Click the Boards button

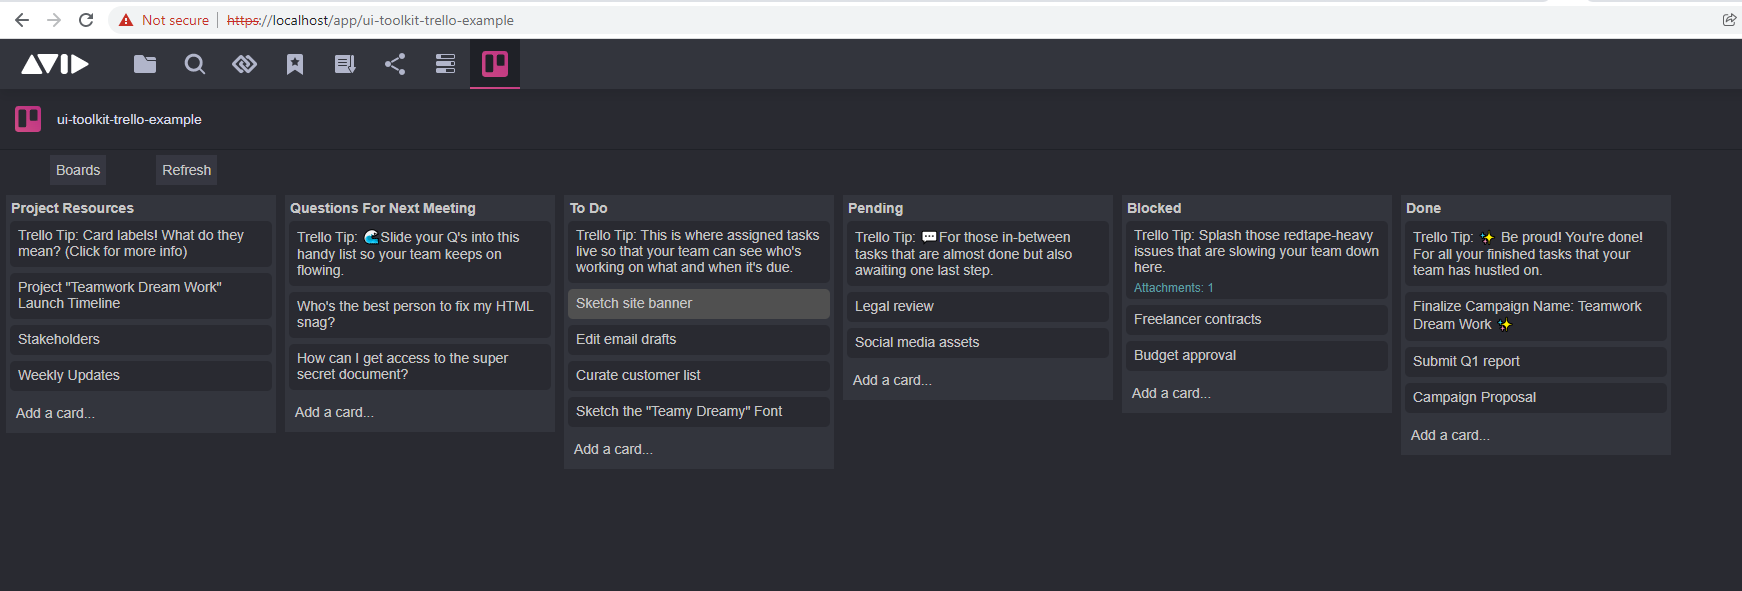78,170
